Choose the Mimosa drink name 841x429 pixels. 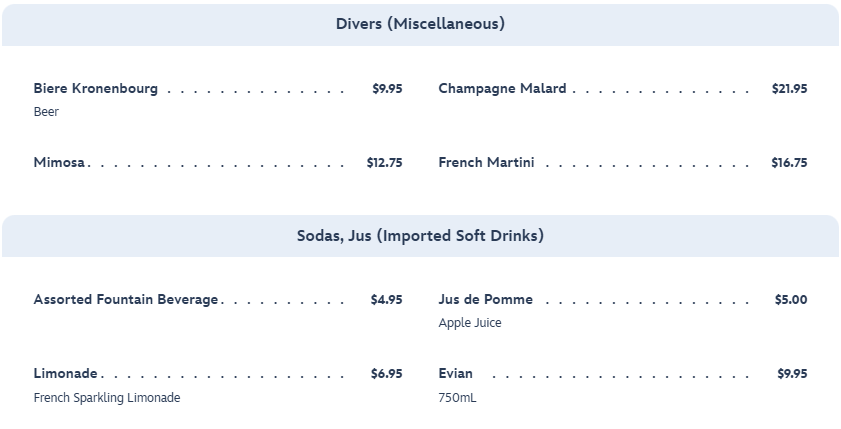(59, 163)
